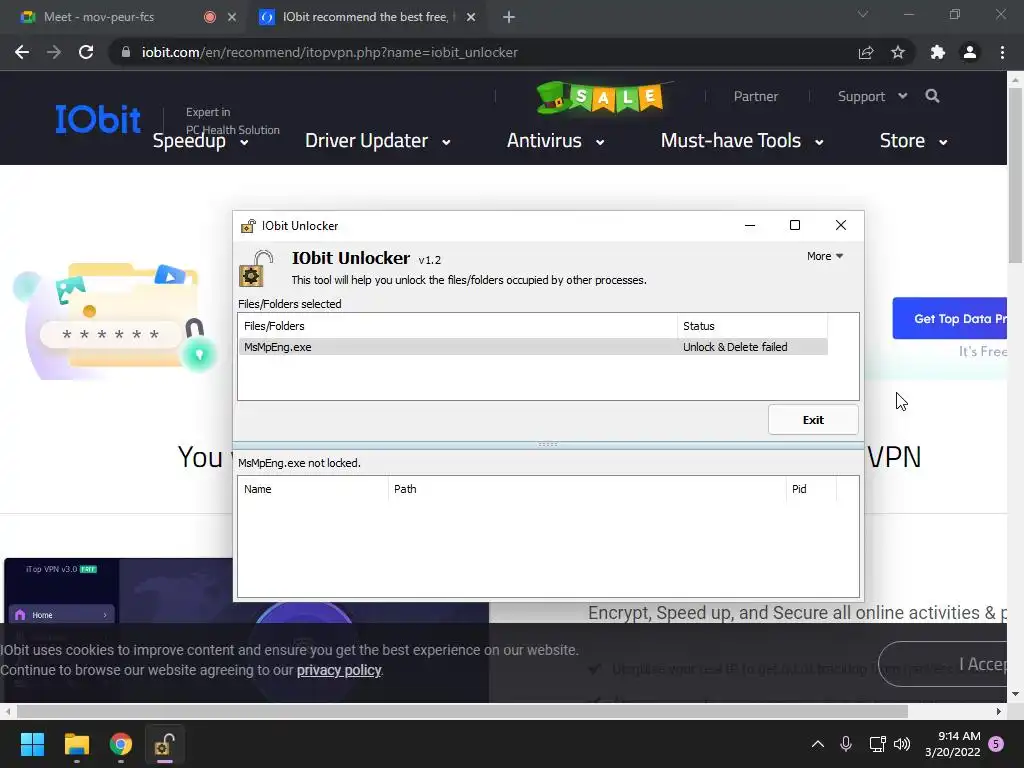Open volume control tray icon
Viewport: 1024px width, 768px height.
[x=902, y=744]
